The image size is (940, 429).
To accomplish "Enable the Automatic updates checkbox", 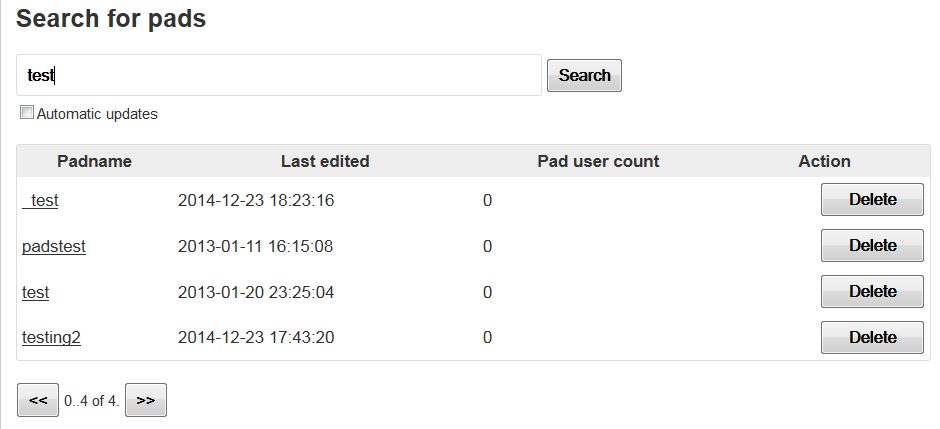I will pos(27,112).
